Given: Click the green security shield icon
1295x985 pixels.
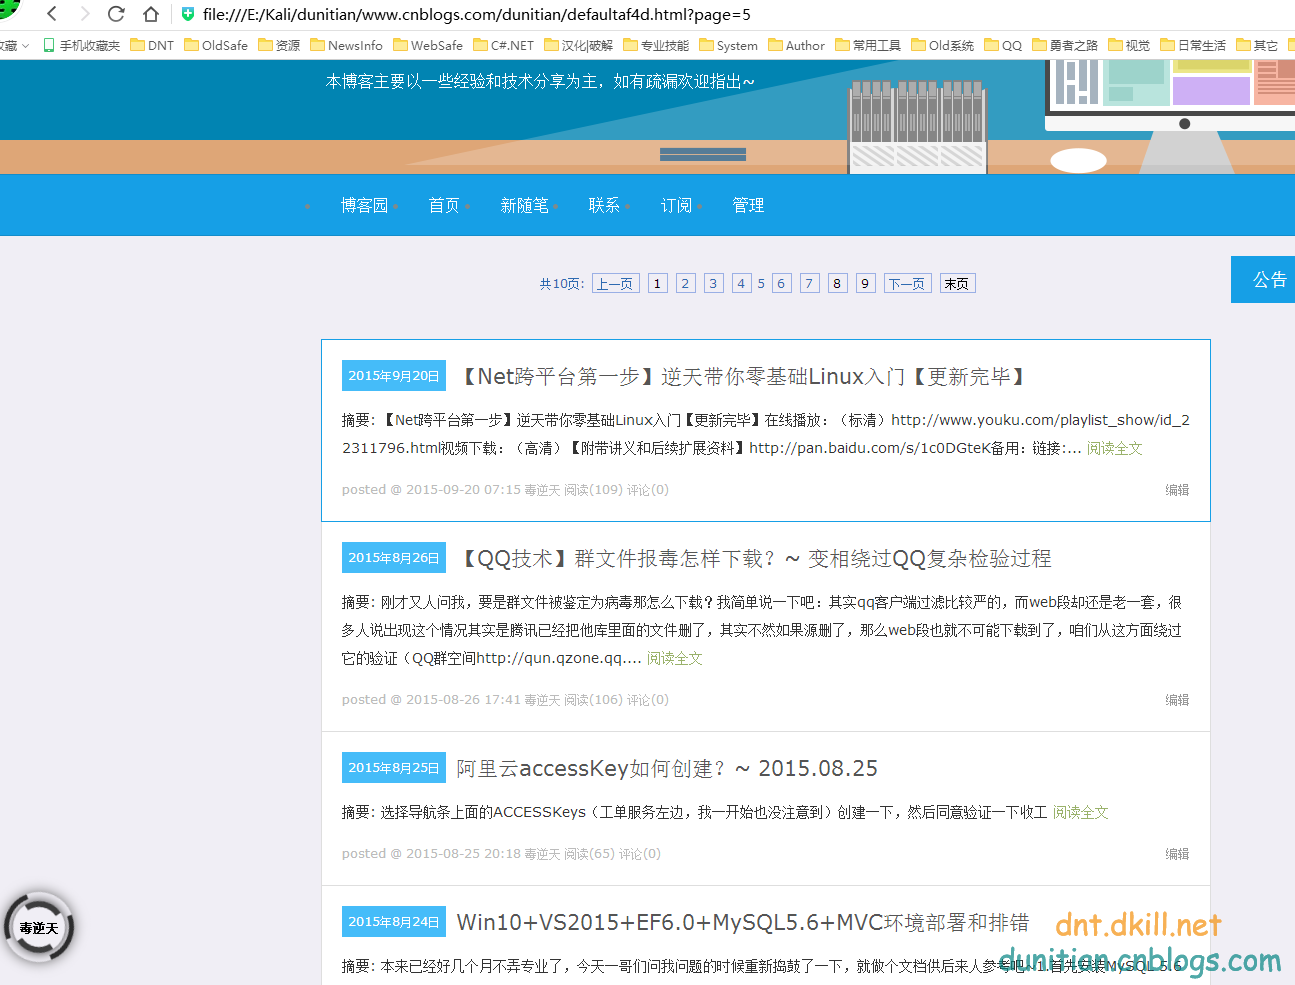Looking at the screenshot, I should pyautogui.click(x=187, y=14).
